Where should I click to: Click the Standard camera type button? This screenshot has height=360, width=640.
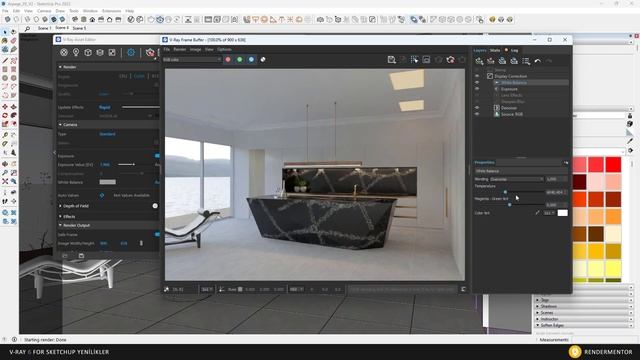coord(107,134)
